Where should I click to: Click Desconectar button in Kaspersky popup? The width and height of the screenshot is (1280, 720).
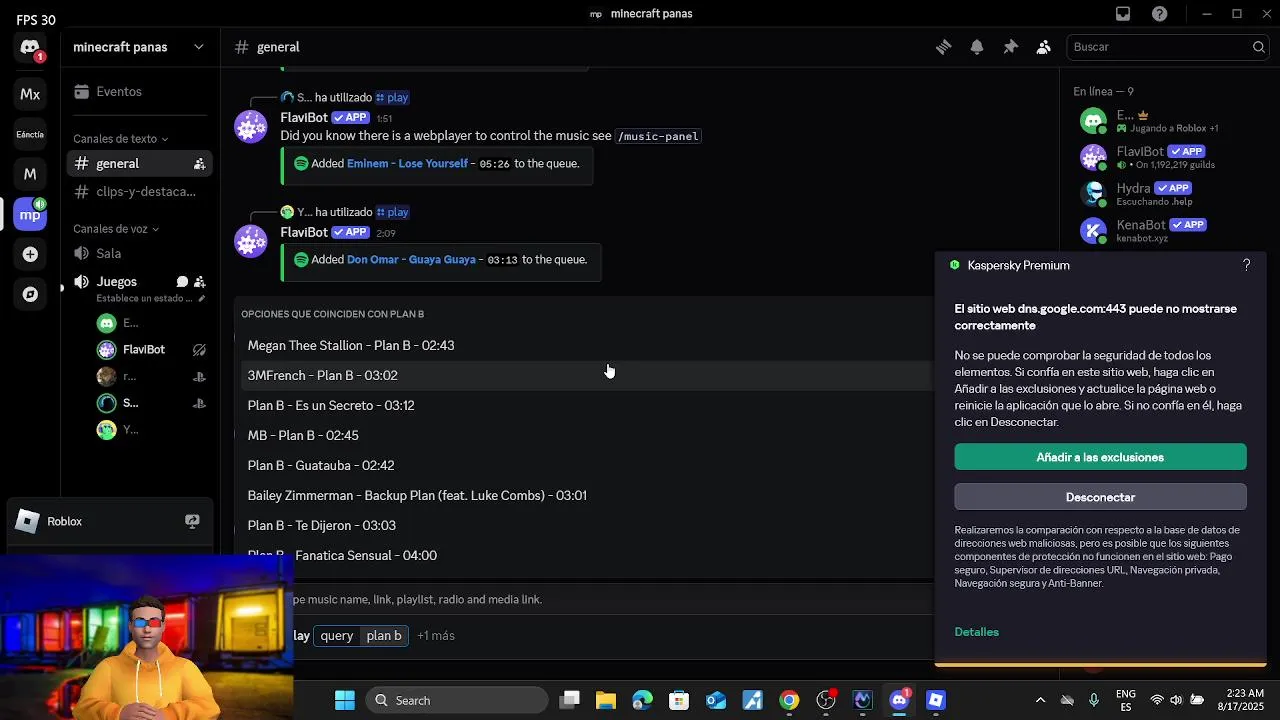[1100, 497]
